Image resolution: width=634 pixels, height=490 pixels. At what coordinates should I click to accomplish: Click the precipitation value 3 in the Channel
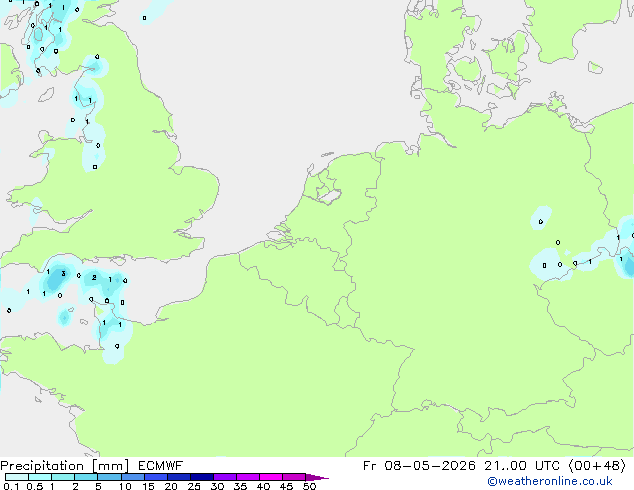[63, 274]
